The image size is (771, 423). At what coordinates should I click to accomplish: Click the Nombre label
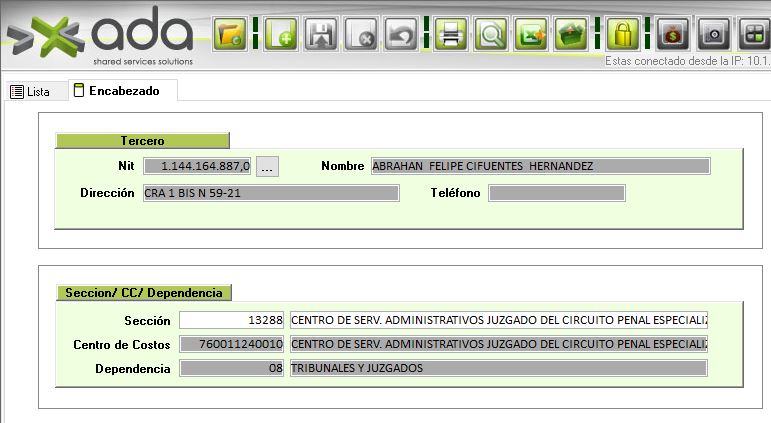pyautogui.click(x=342, y=166)
